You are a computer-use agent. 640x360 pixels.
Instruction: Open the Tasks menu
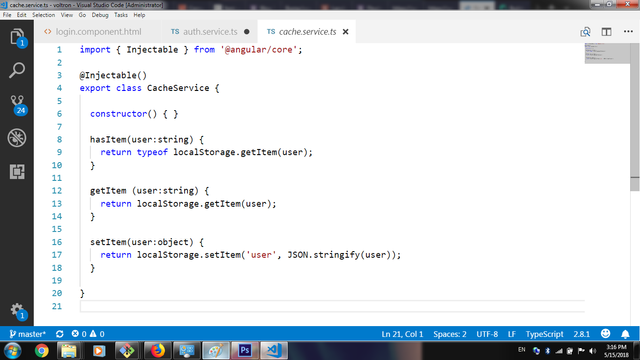coord(121,15)
